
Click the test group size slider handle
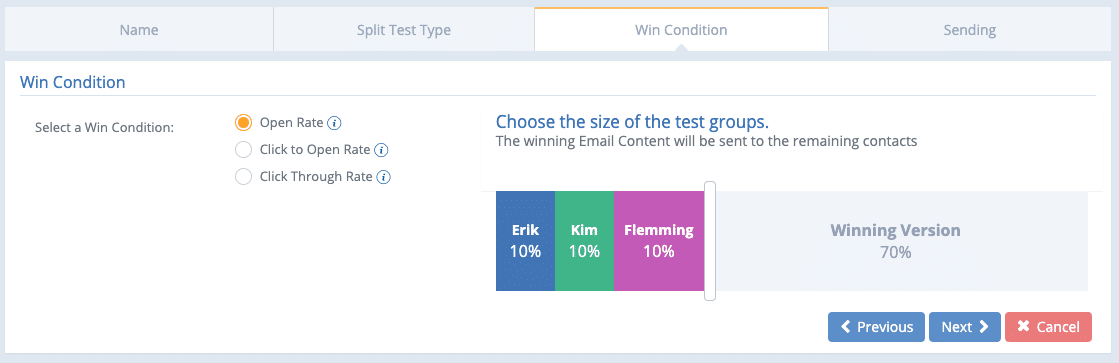click(x=709, y=240)
